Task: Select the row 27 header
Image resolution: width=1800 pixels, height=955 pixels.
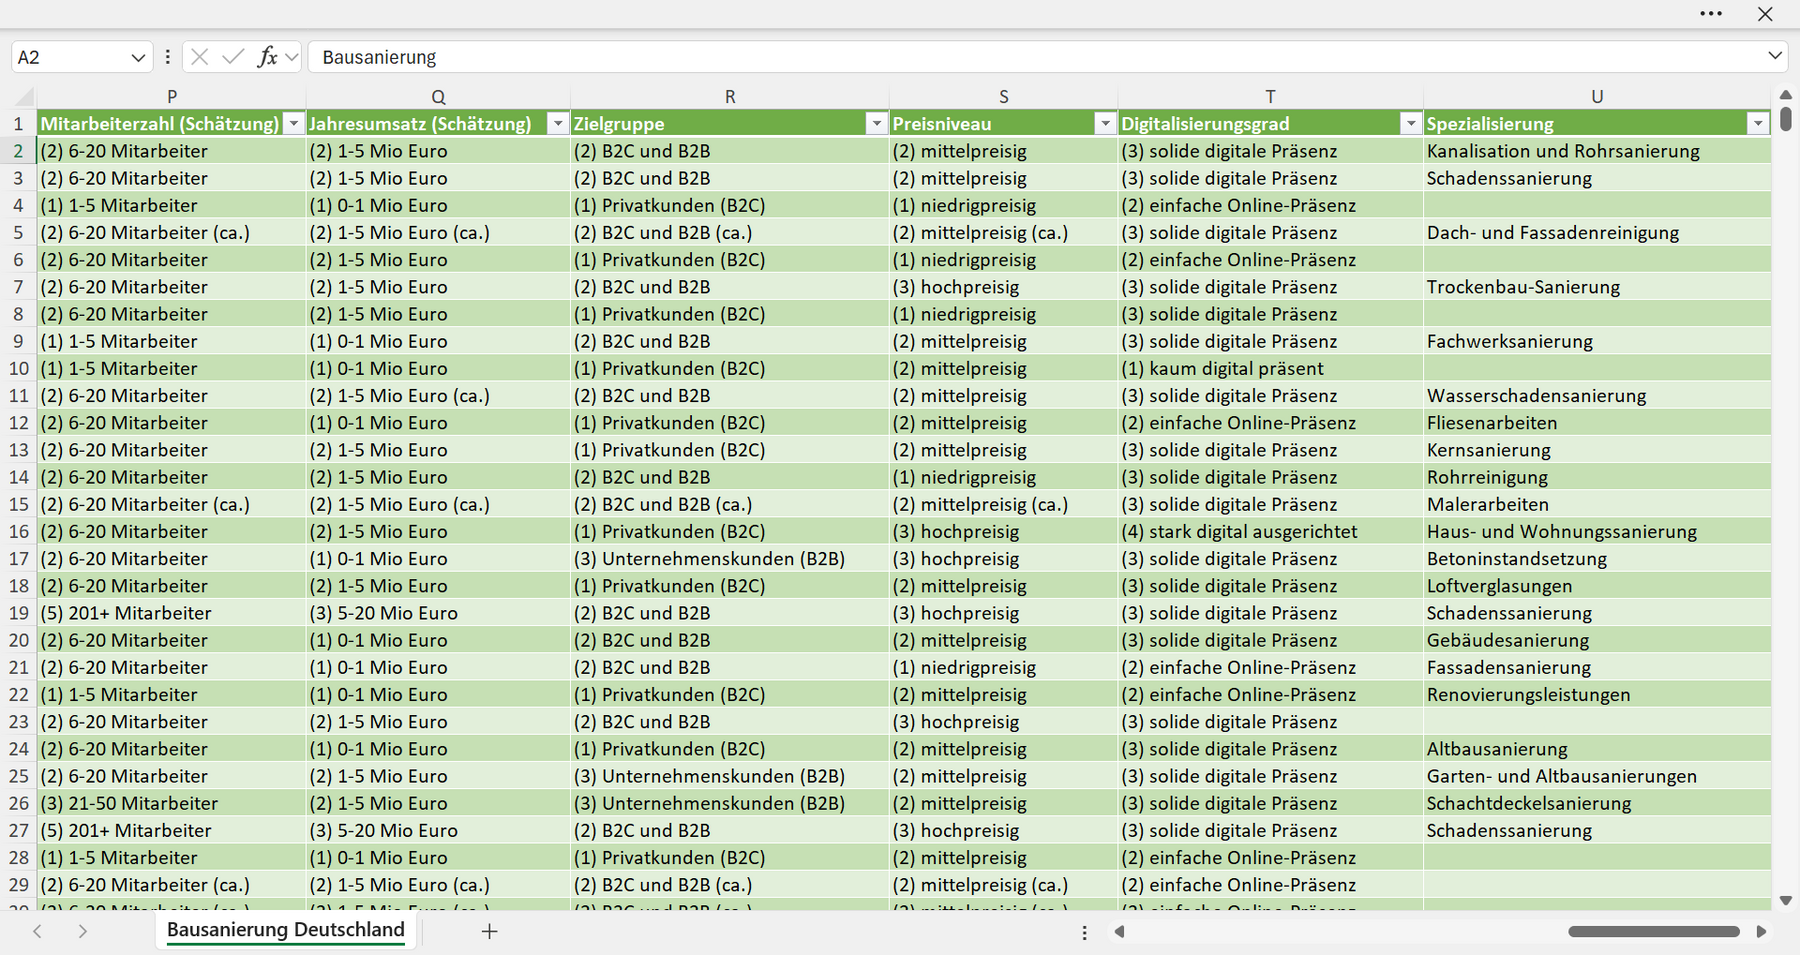Action: click(x=19, y=830)
